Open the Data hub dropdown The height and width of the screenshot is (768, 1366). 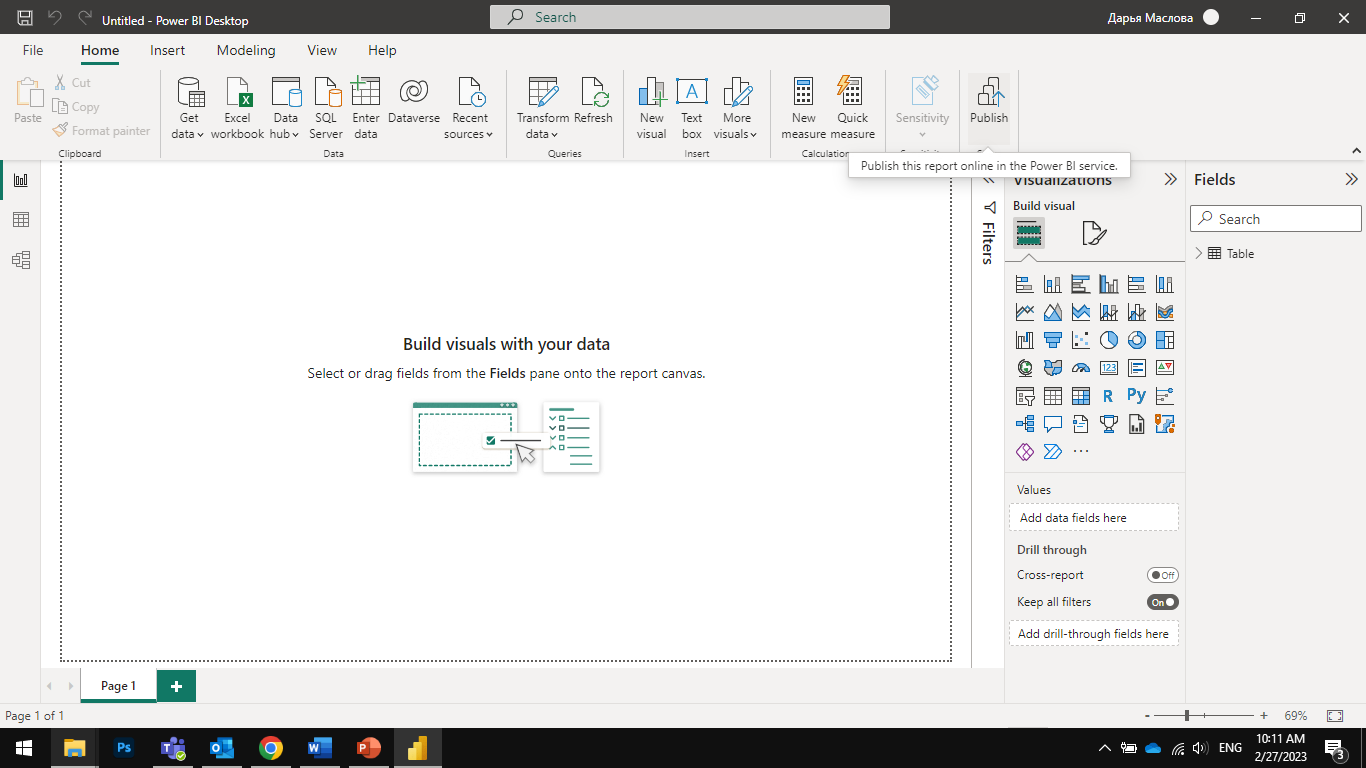tap(285, 107)
